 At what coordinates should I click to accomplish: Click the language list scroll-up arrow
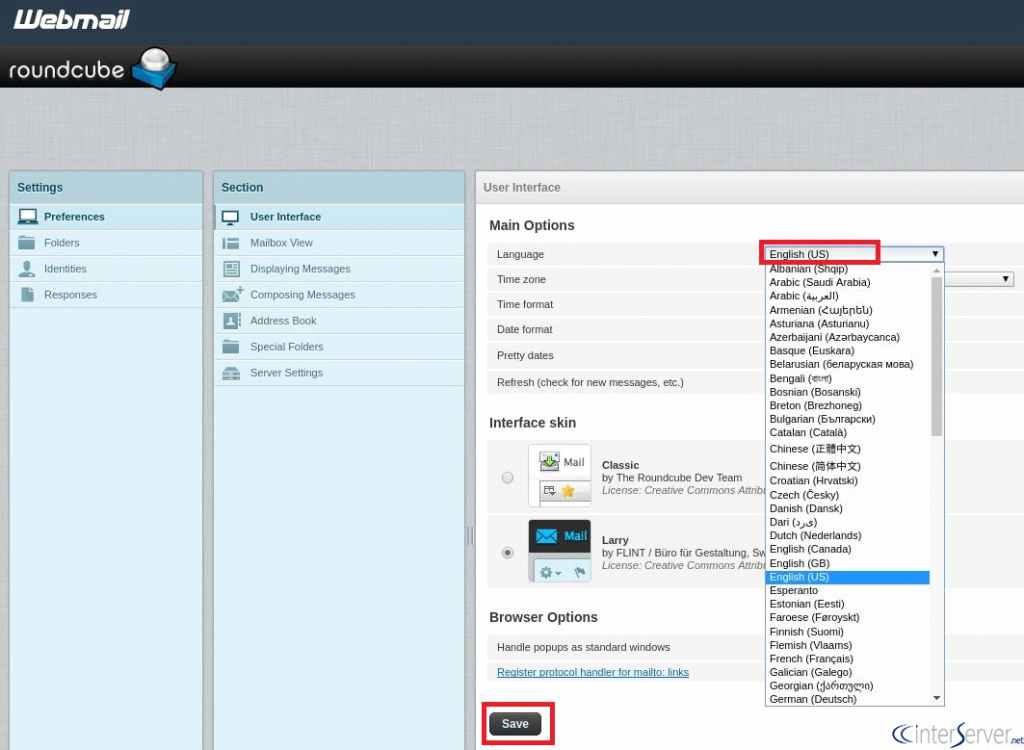tap(936, 270)
